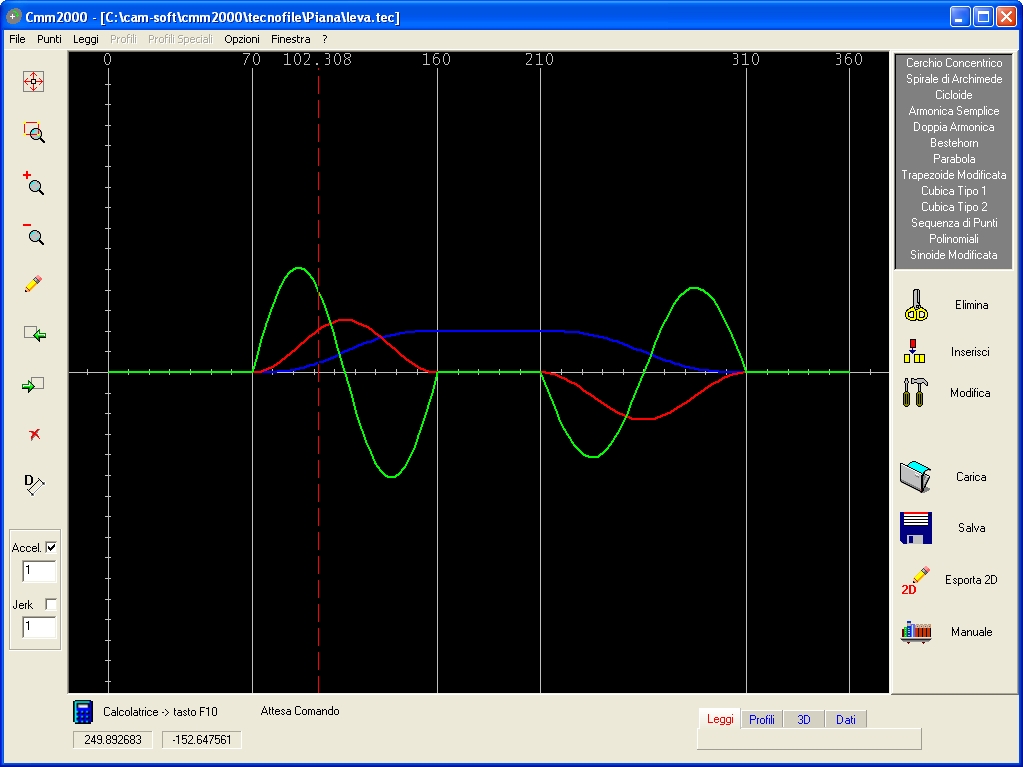Viewport: 1023px width, 767px height.
Task: Open the Leggi menu
Action: pyautogui.click(x=85, y=39)
